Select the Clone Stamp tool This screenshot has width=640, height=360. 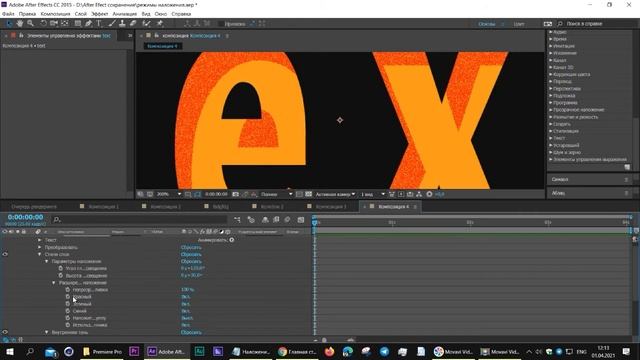pos(122,24)
